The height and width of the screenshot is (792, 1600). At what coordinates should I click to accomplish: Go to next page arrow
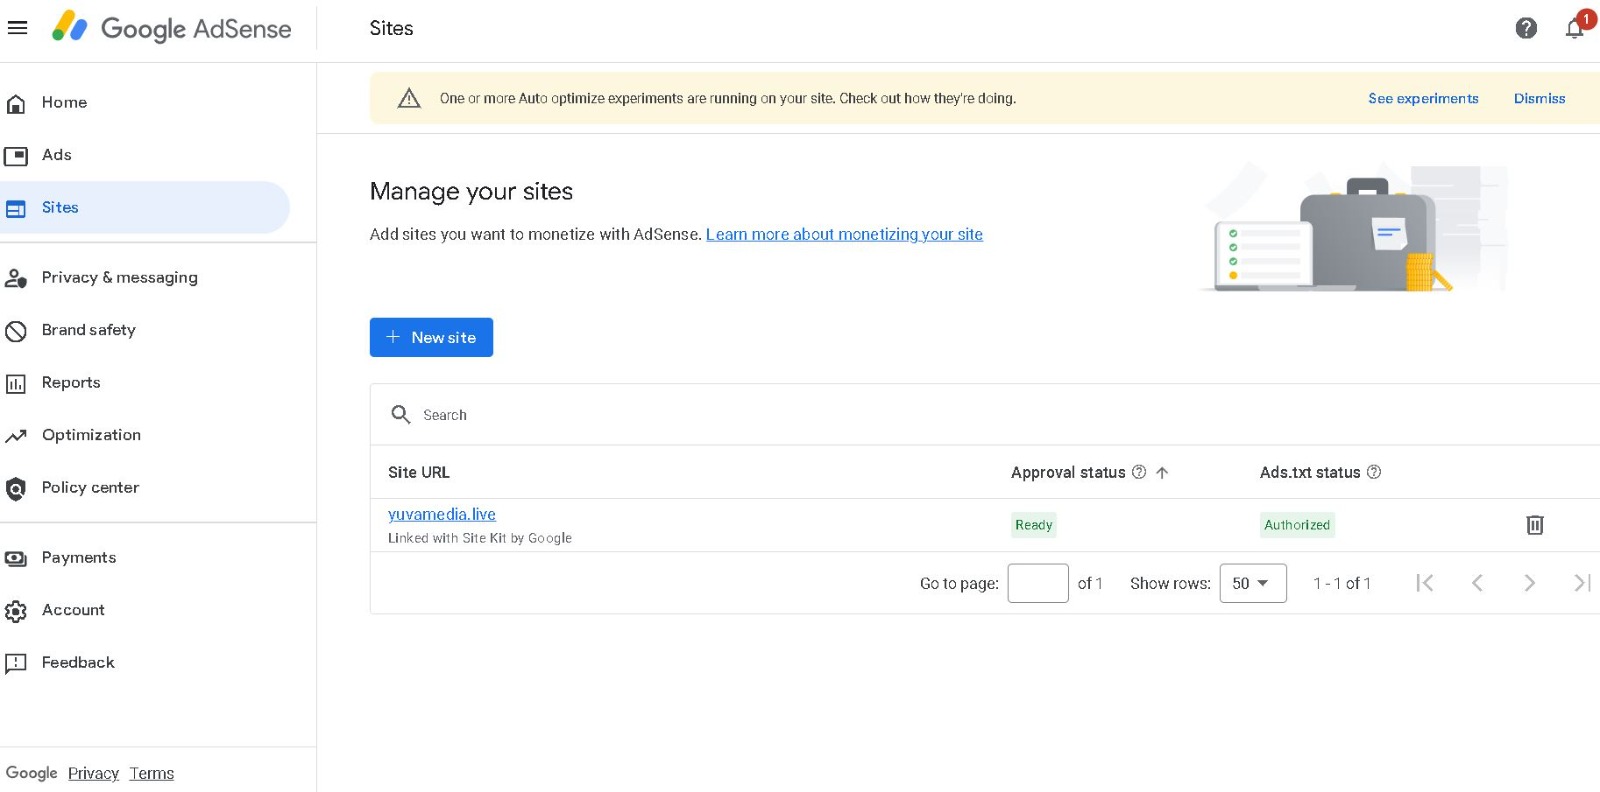click(1529, 583)
